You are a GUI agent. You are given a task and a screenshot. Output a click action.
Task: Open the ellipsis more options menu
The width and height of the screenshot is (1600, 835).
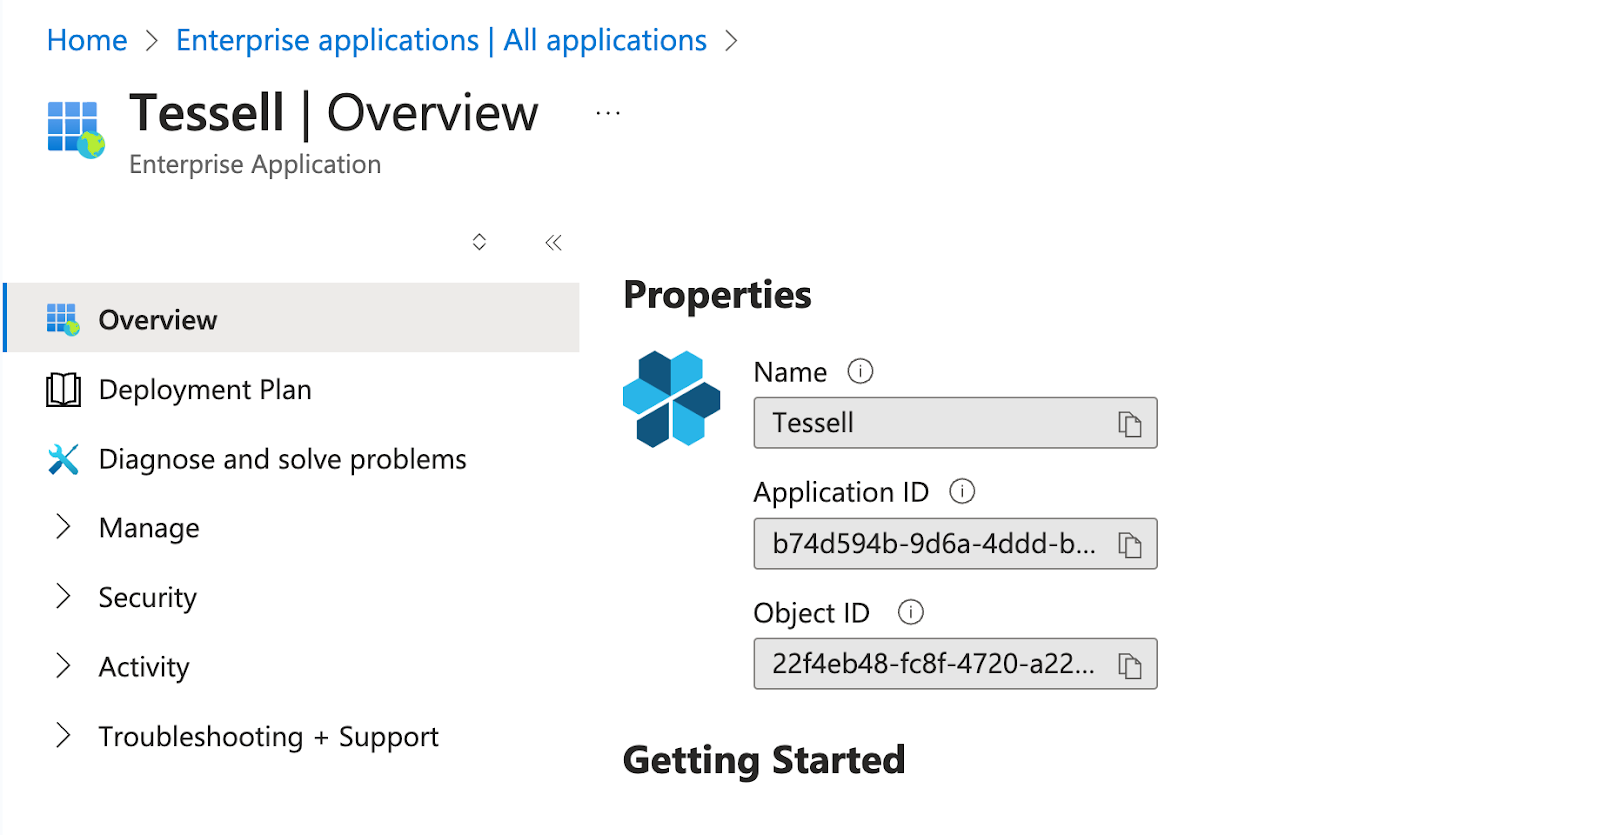607,114
